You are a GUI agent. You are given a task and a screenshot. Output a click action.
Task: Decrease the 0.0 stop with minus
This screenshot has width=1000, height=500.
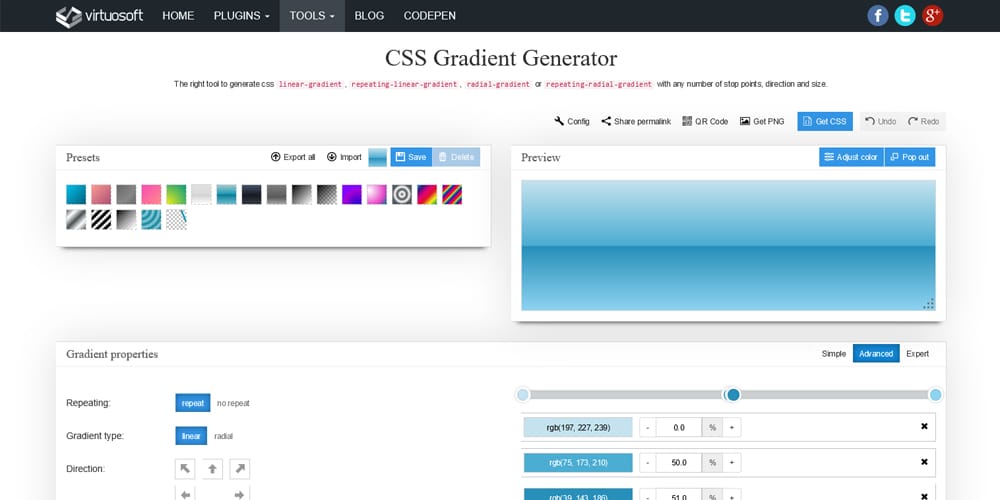click(x=647, y=427)
